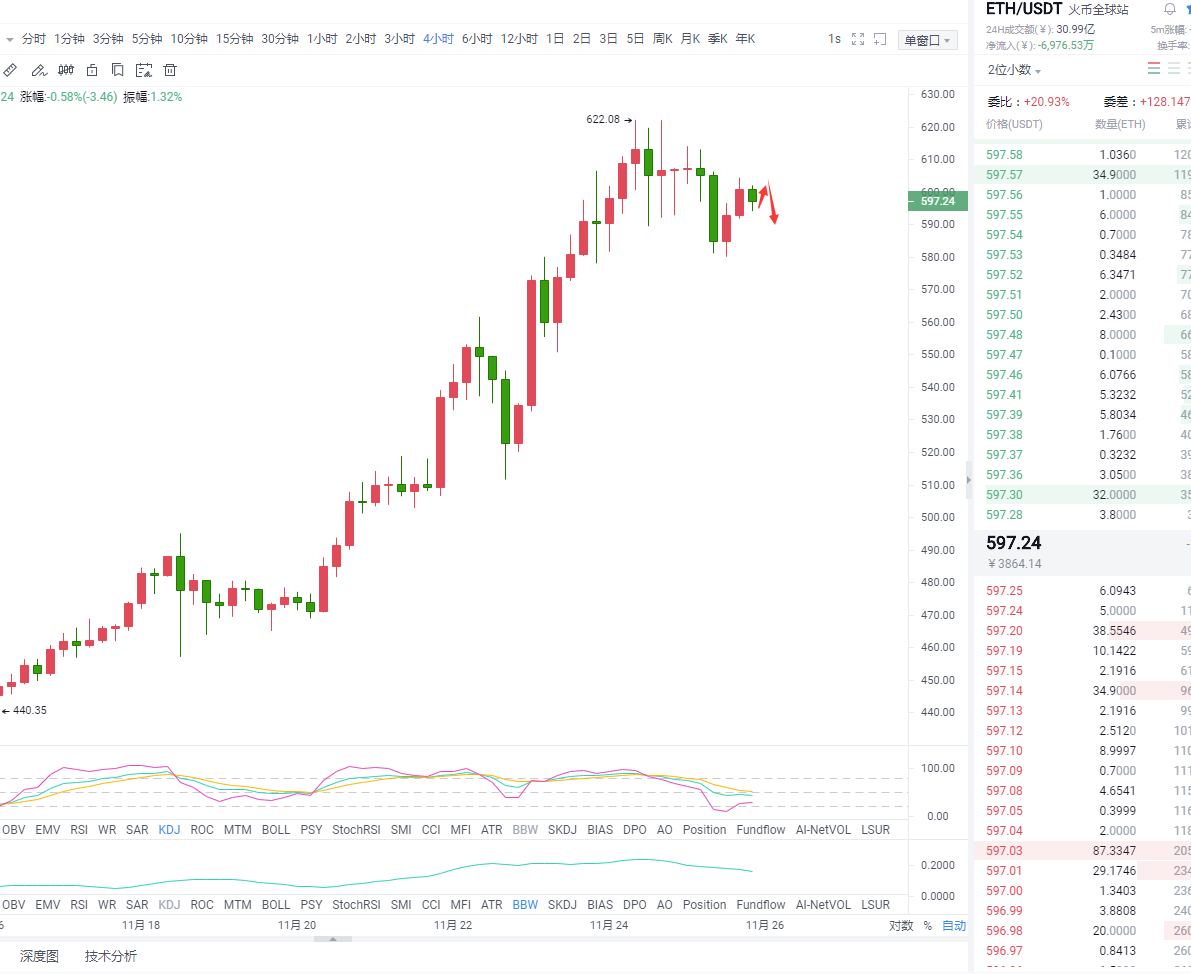The height and width of the screenshot is (974, 1191).
Task: Click the 11月 24 date on time axis
Action: pyautogui.click(x=609, y=925)
